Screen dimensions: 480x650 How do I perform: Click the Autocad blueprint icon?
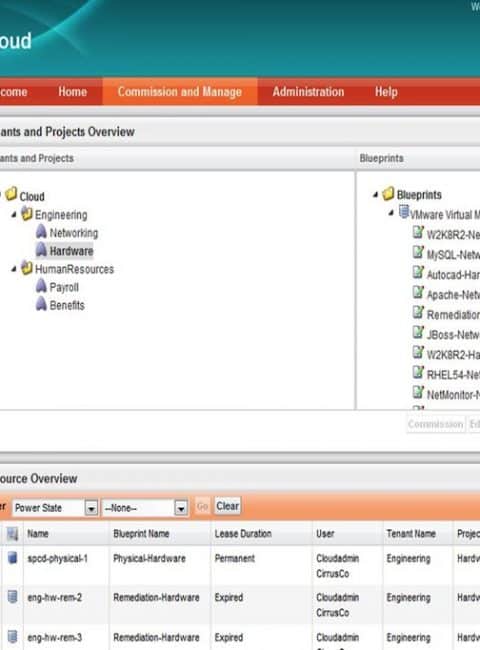418,272
